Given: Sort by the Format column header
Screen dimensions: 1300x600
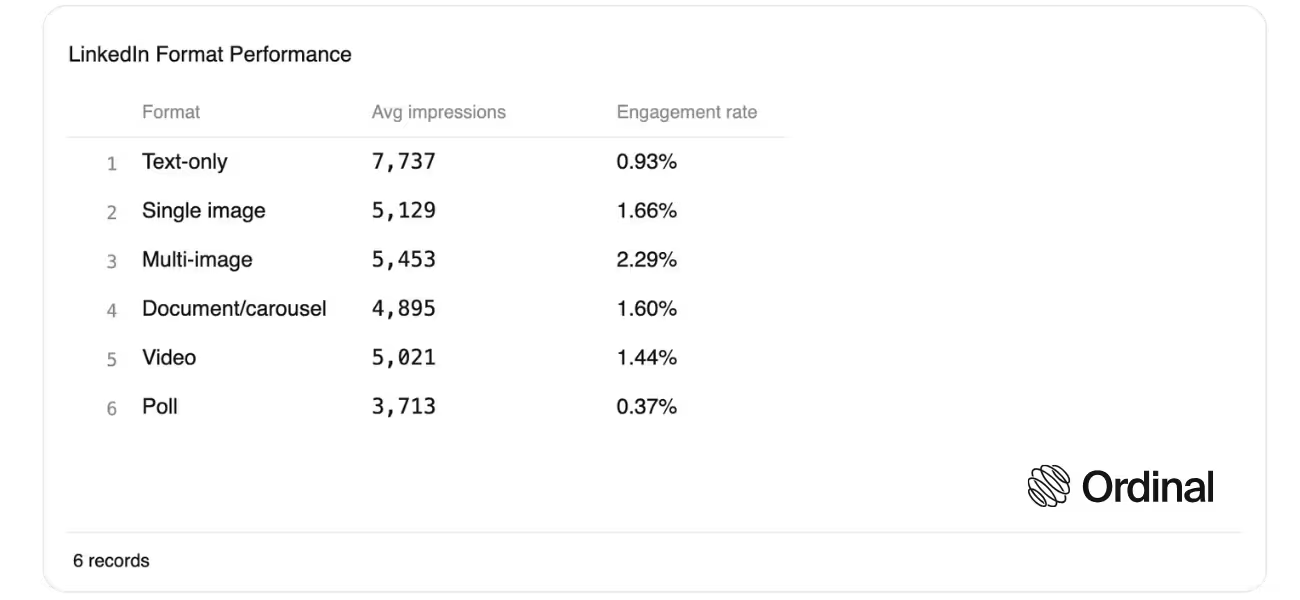Looking at the screenshot, I should coord(171,112).
